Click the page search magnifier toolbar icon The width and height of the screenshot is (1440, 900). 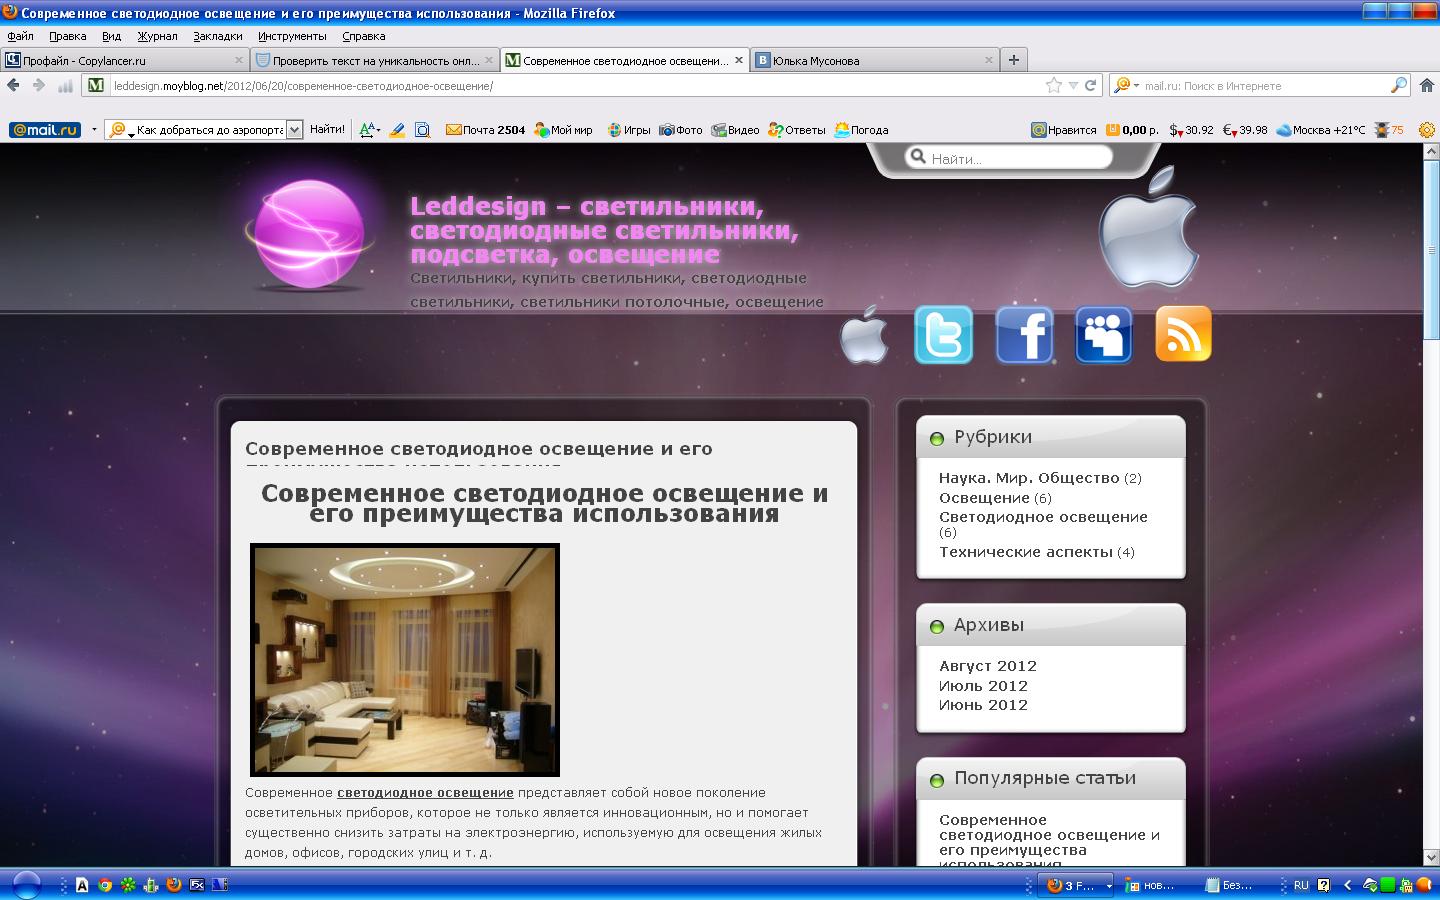[423, 130]
